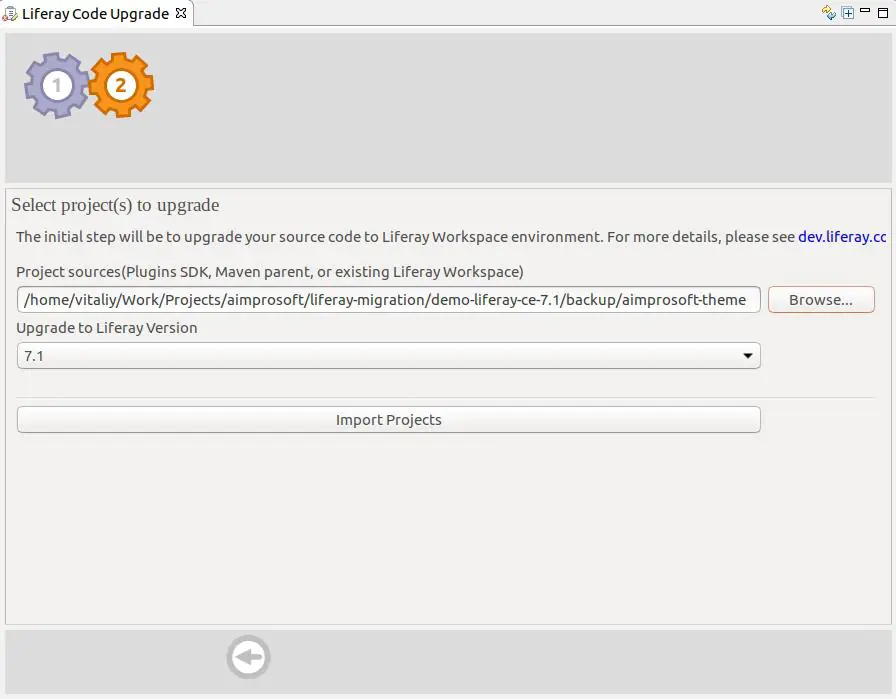
Task: Go back with the left arrow icon
Action: 248,657
